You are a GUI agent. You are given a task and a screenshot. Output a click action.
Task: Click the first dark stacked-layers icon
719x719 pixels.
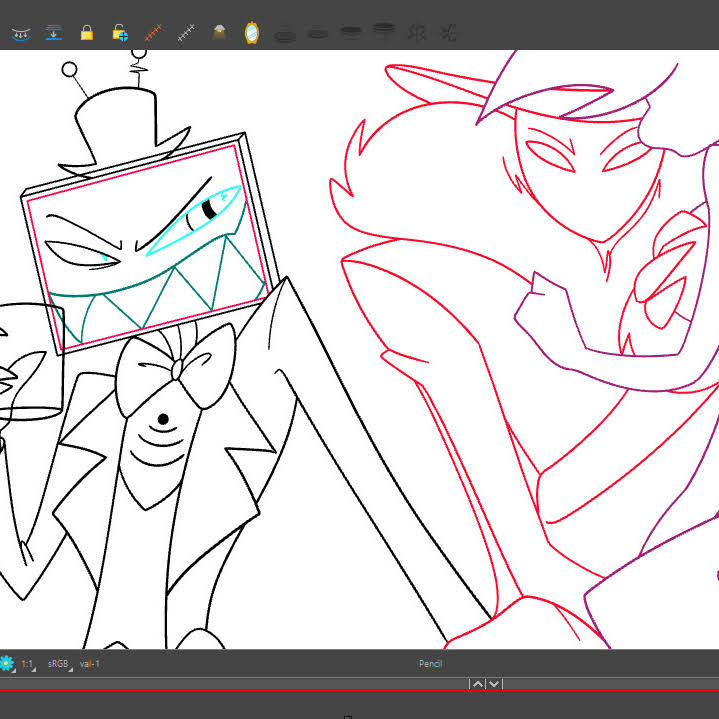(x=285, y=34)
